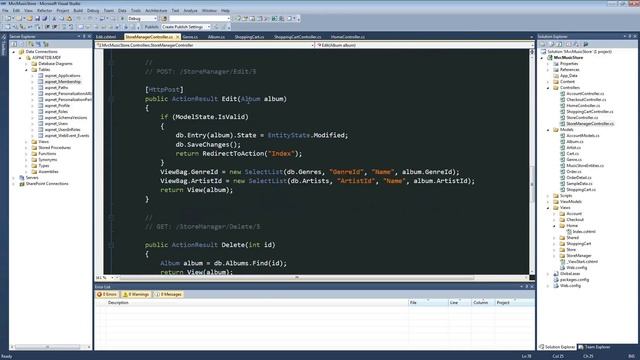Screen dimensions: 640x360
Task: Click EntityState in the code editor
Action: pyautogui.click(x=289, y=135)
